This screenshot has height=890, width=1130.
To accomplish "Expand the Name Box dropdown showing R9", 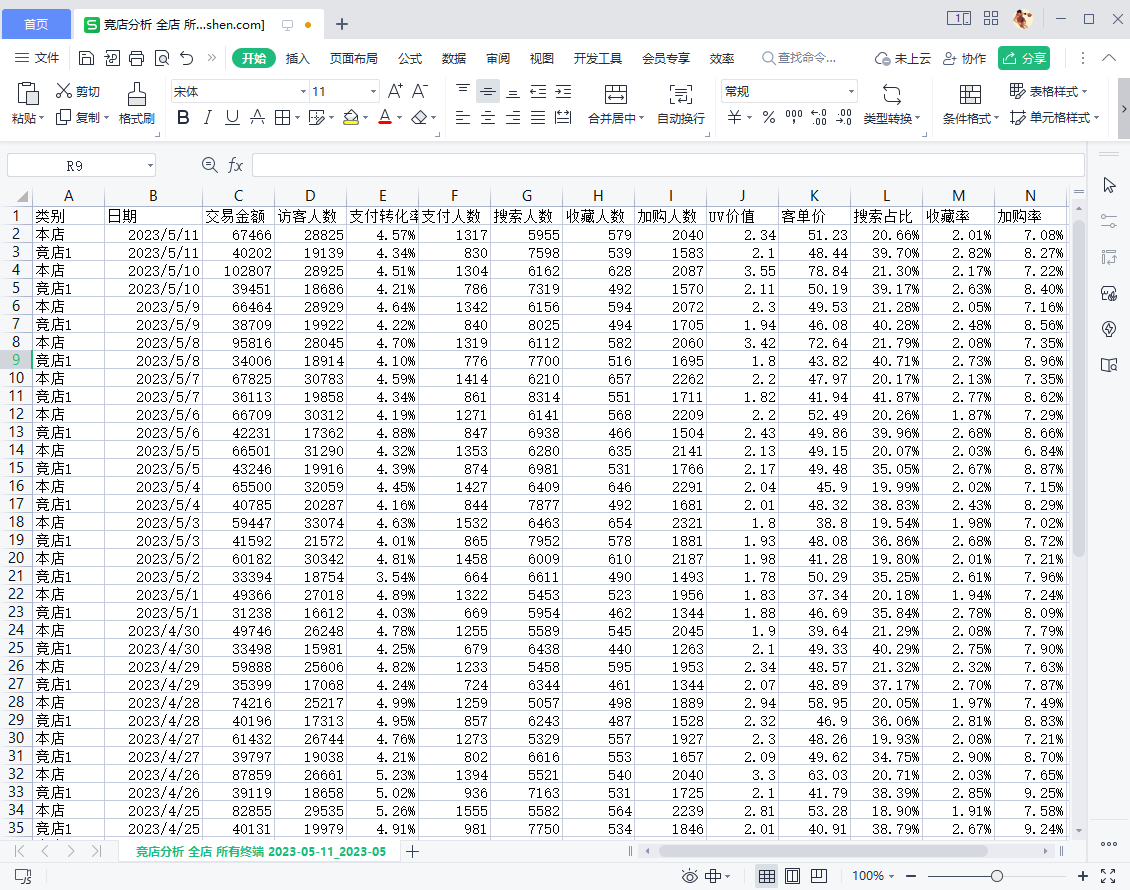I will [x=150, y=165].
